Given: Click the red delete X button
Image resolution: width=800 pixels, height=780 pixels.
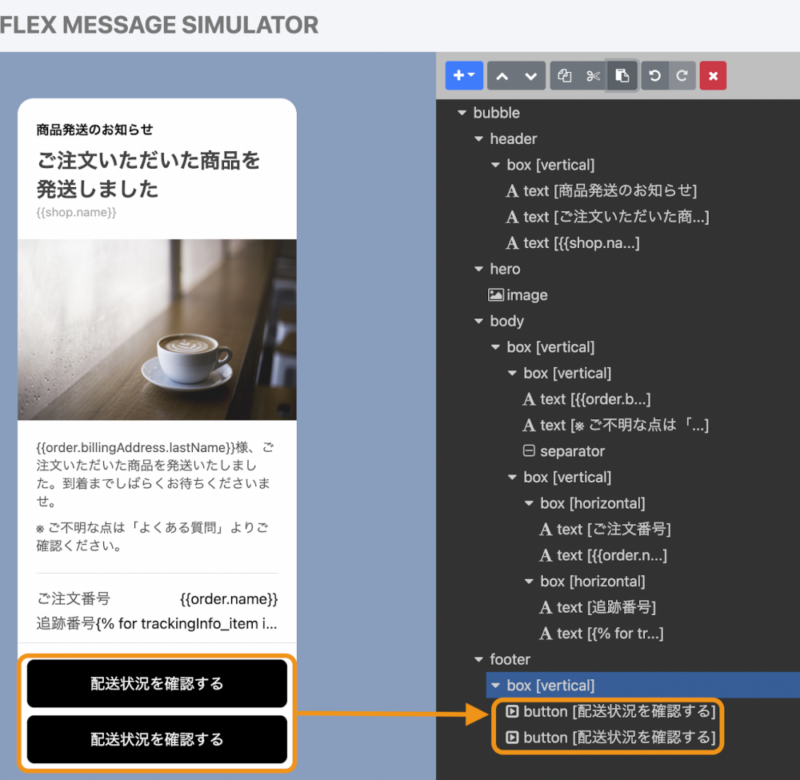Looking at the screenshot, I should 713,76.
